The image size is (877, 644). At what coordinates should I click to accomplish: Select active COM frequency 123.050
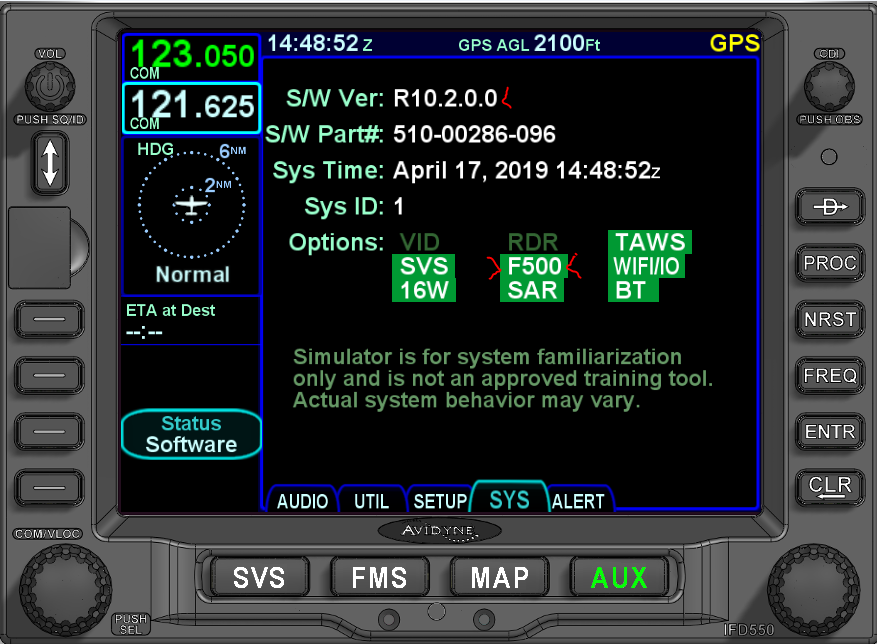(191, 58)
